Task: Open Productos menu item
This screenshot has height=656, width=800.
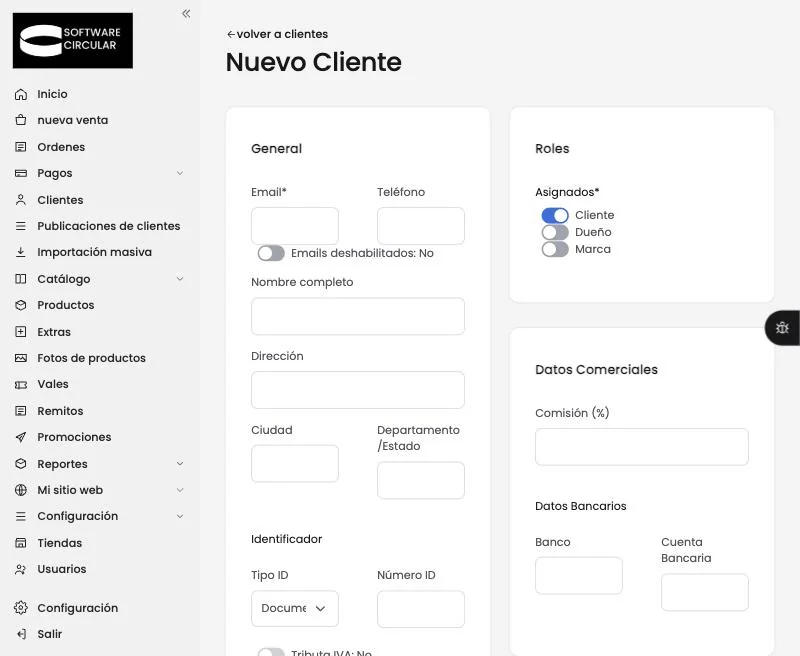Action: pyautogui.click(x=66, y=305)
